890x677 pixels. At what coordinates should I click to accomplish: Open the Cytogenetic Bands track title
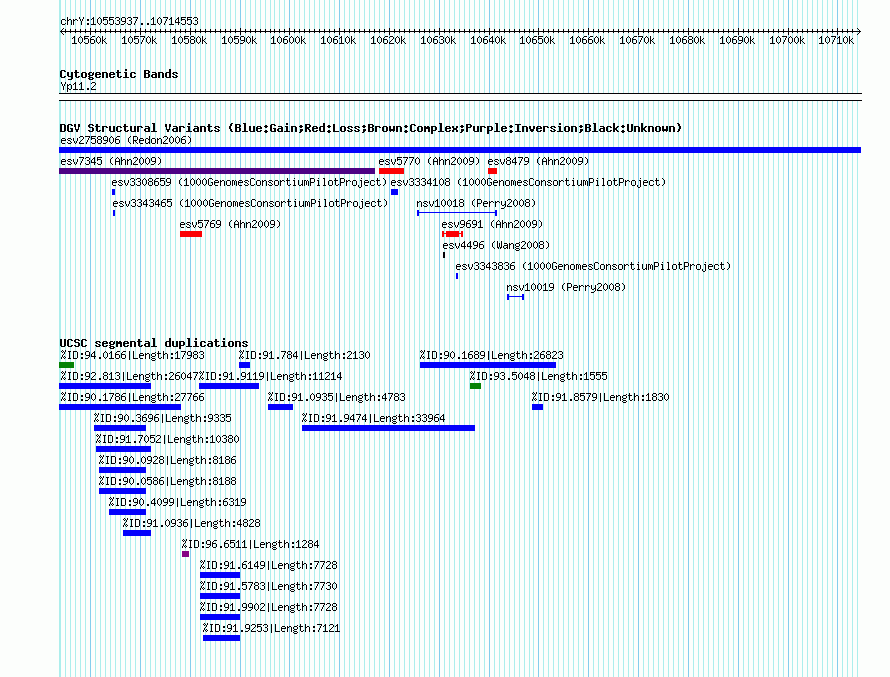point(119,74)
